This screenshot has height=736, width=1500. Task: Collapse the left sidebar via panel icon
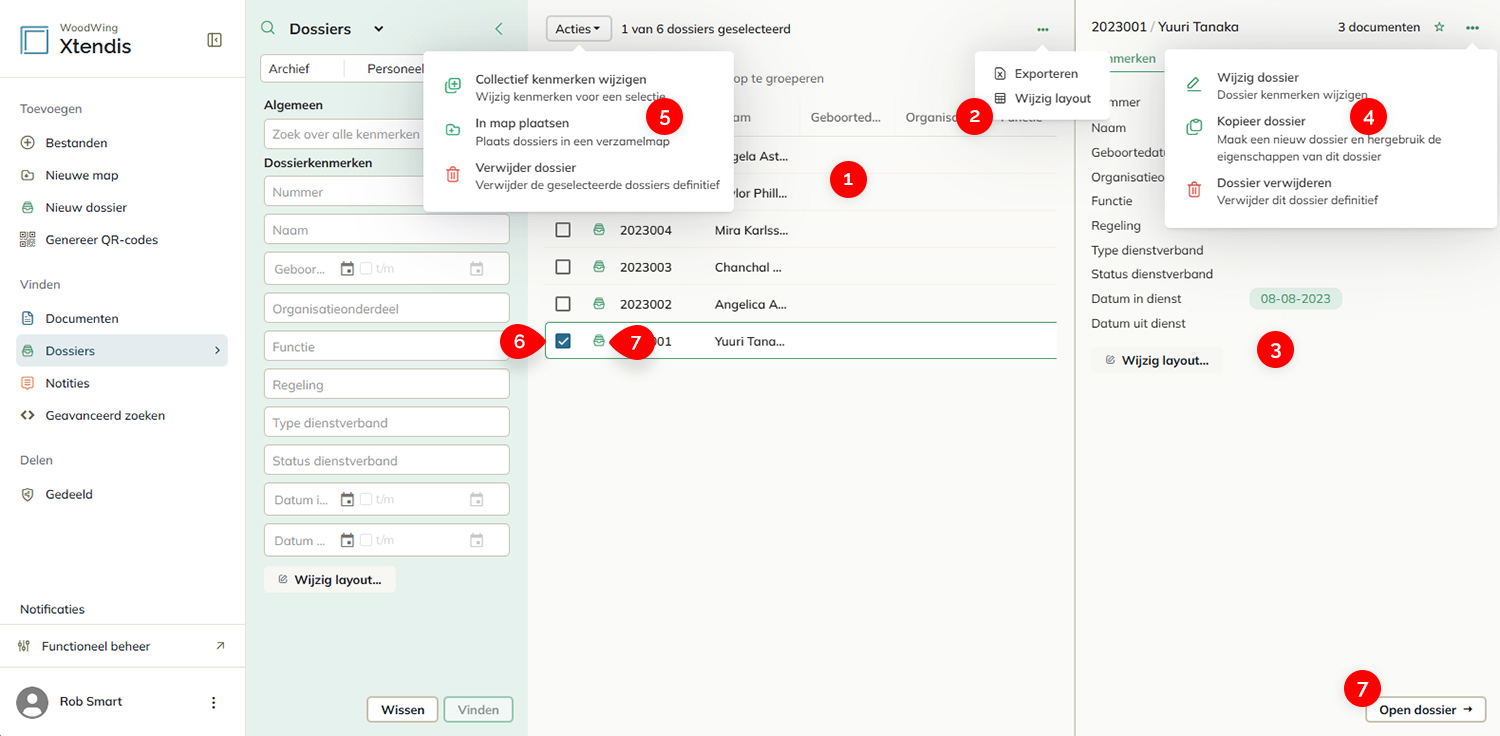click(214, 40)
